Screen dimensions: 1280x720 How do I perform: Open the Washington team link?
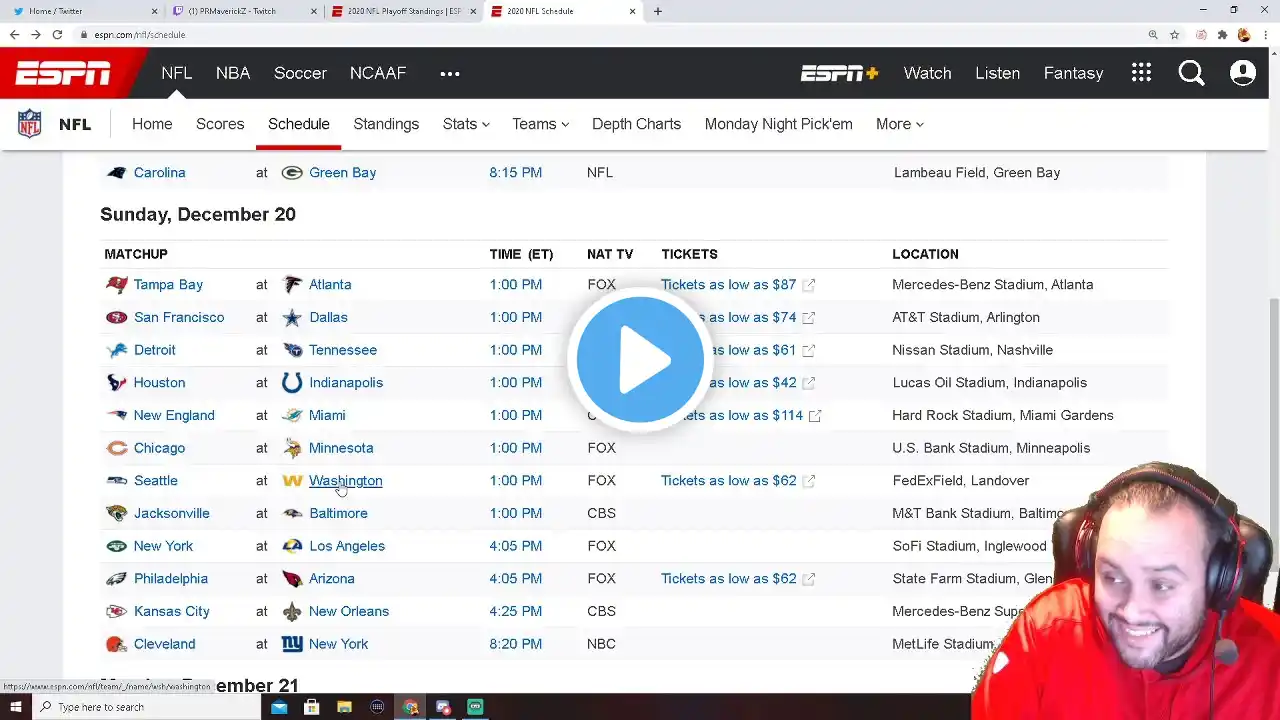345,481
